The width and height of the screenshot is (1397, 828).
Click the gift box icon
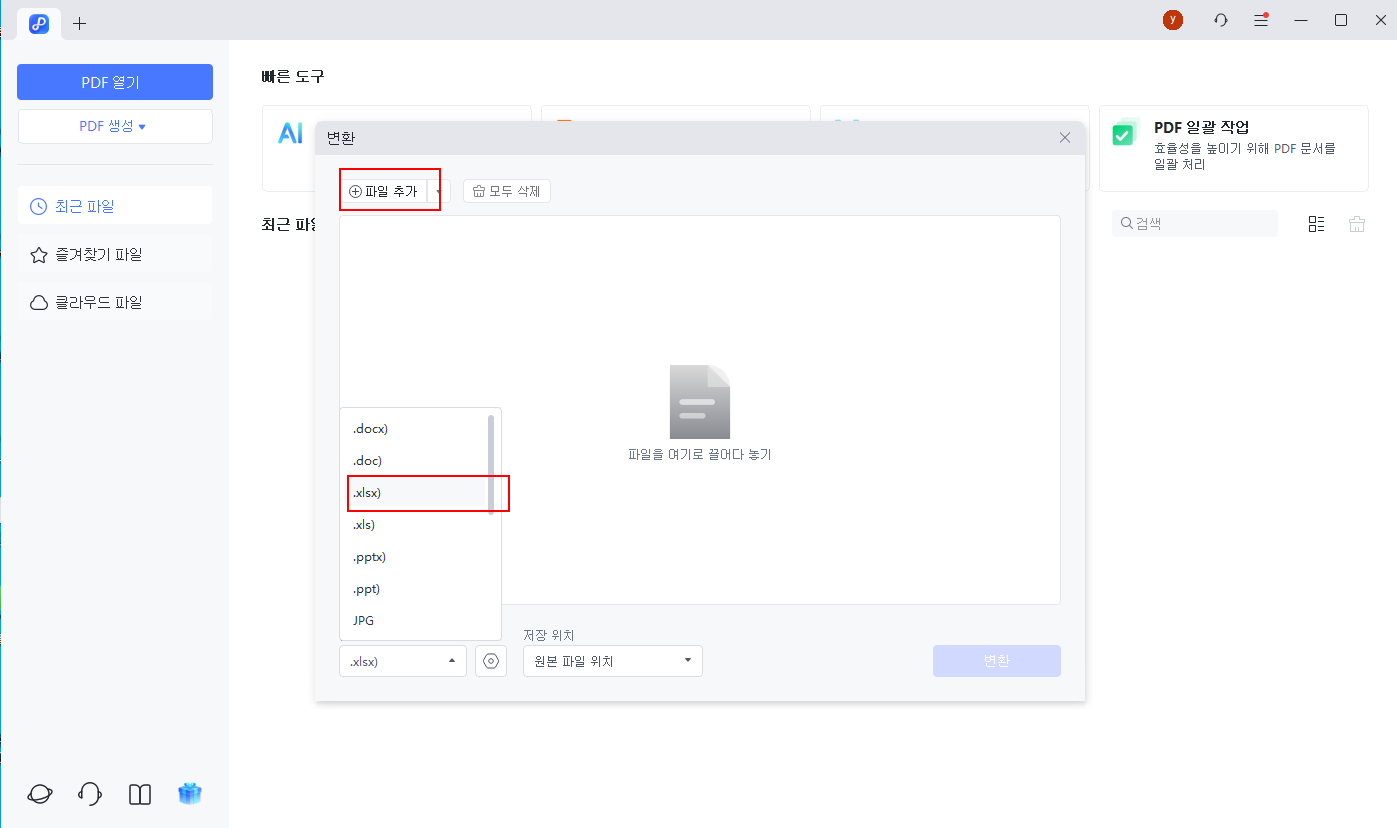tap(190, 794)
